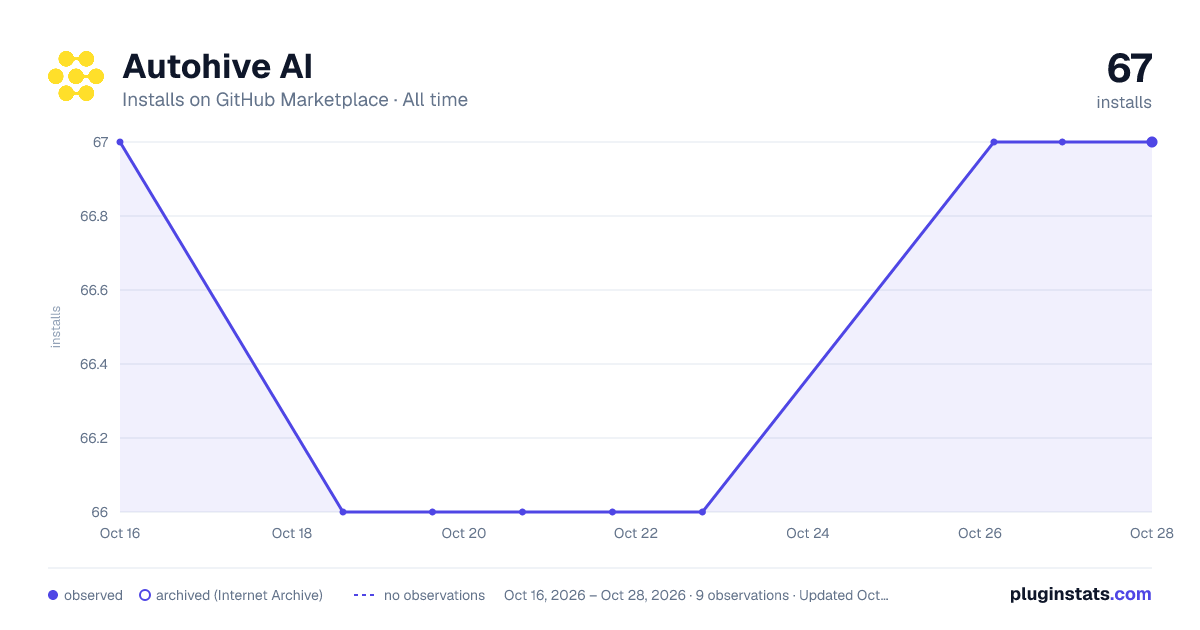Click the '9 observations' date range text
The width and height of the screenshot is (1200, 630).
click(x=696, y=595)
